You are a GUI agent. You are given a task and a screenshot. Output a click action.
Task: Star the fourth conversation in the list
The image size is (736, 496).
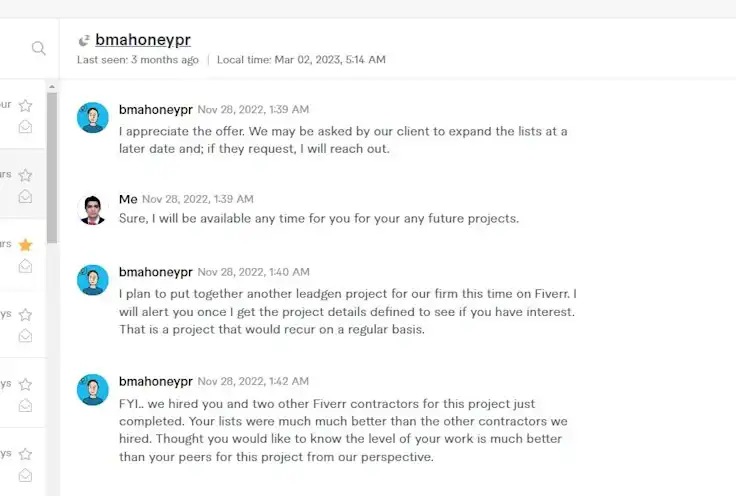25,315
